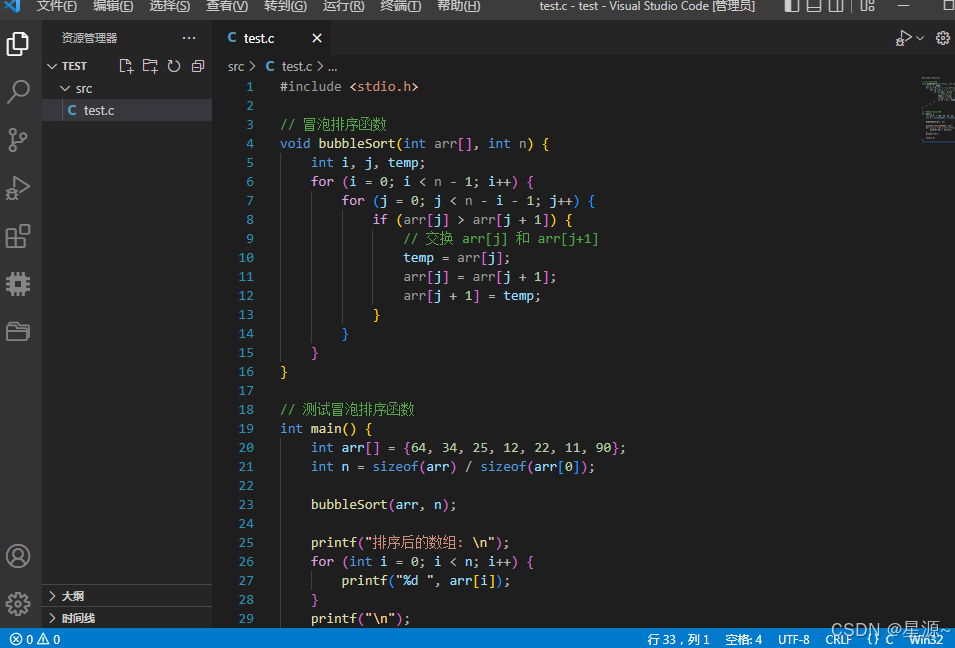The height and width of the screenshot is (648, 955).
Task: Click the printf("%d ") statement line 27
Action: (x=426, y=580)
